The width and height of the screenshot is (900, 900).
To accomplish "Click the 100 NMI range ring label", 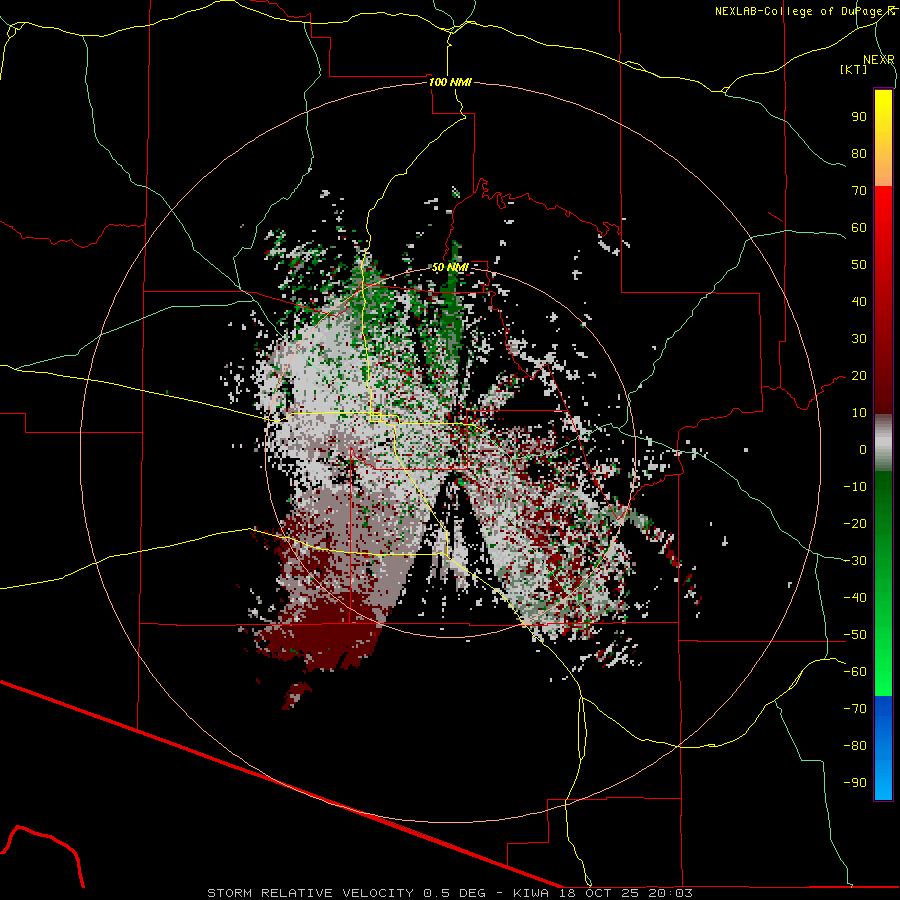I will pos(450,82).
